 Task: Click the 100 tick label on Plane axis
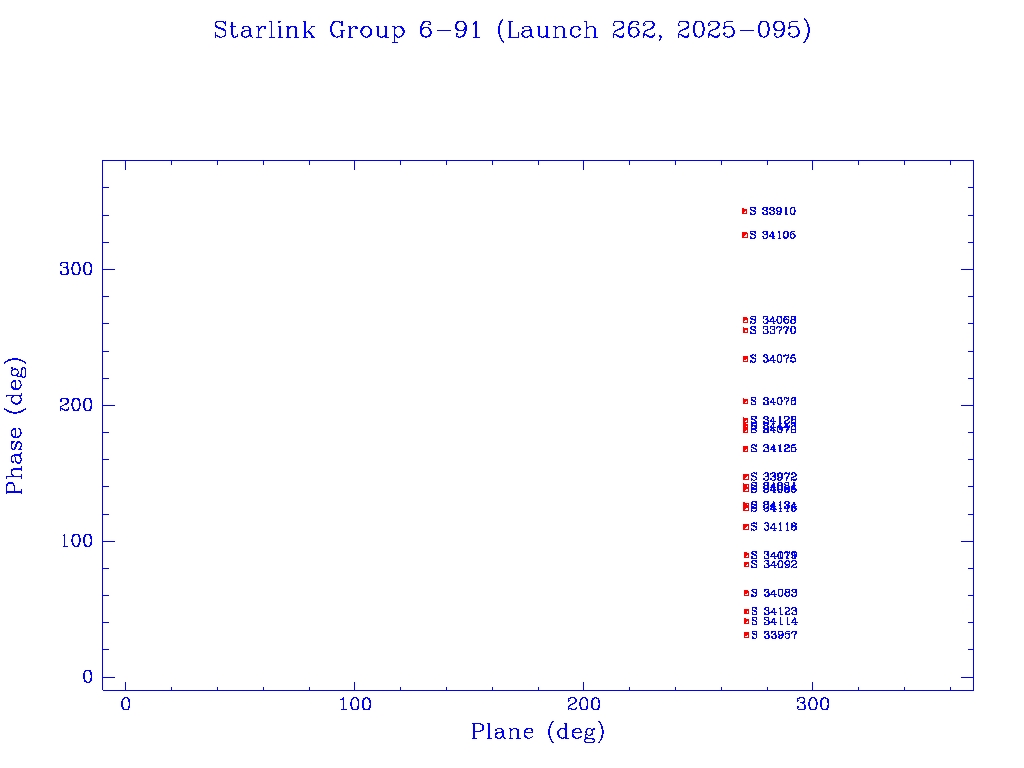355,704
